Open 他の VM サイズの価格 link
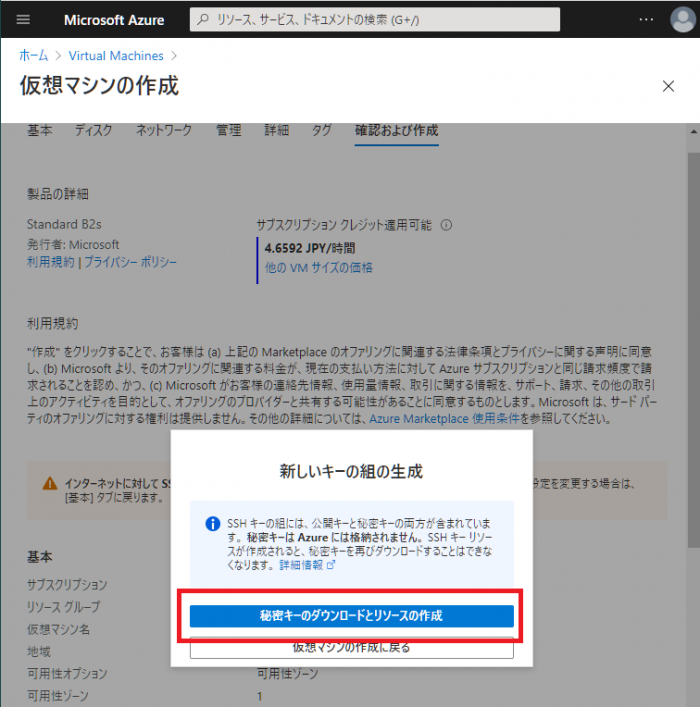This screenshot has width=700, height=707. [318, 267]
